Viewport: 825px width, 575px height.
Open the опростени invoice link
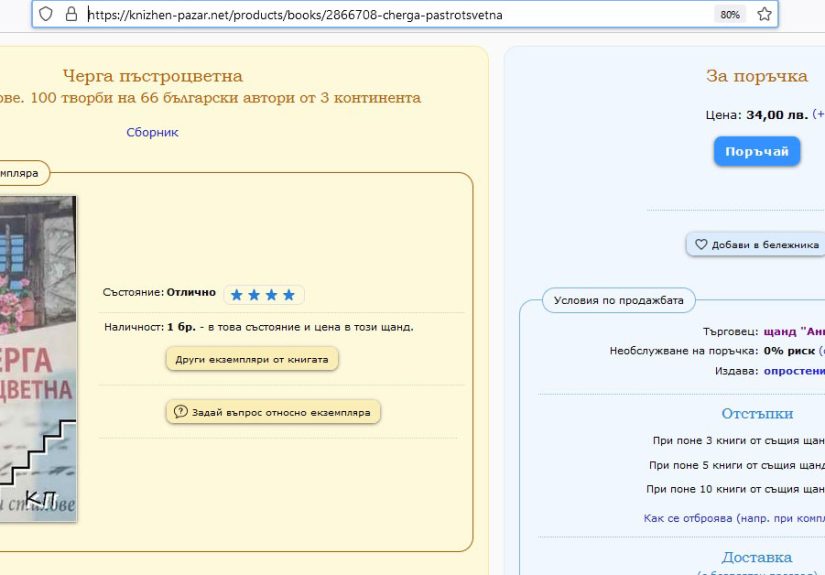(794, 370)
